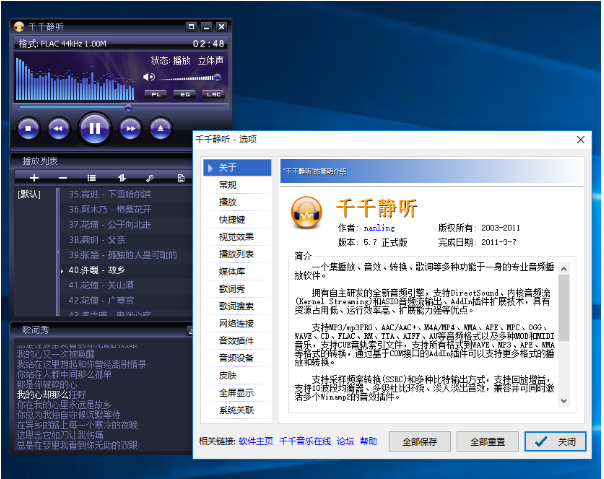Add songs with playlist plus icon

[x=34, y=178]
